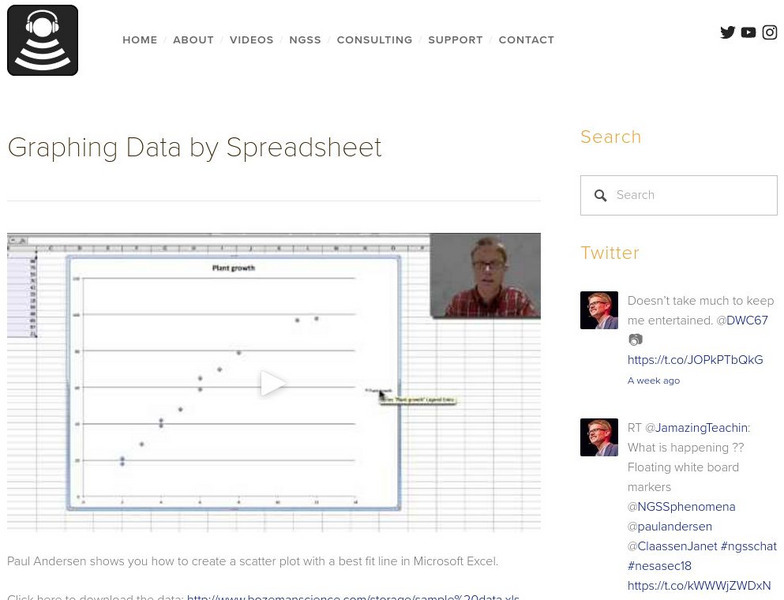Screen dimensions: 784x600
Task: Click the first tweet's profile avatar
Action: pyautogui.click(x=599, y=310)
